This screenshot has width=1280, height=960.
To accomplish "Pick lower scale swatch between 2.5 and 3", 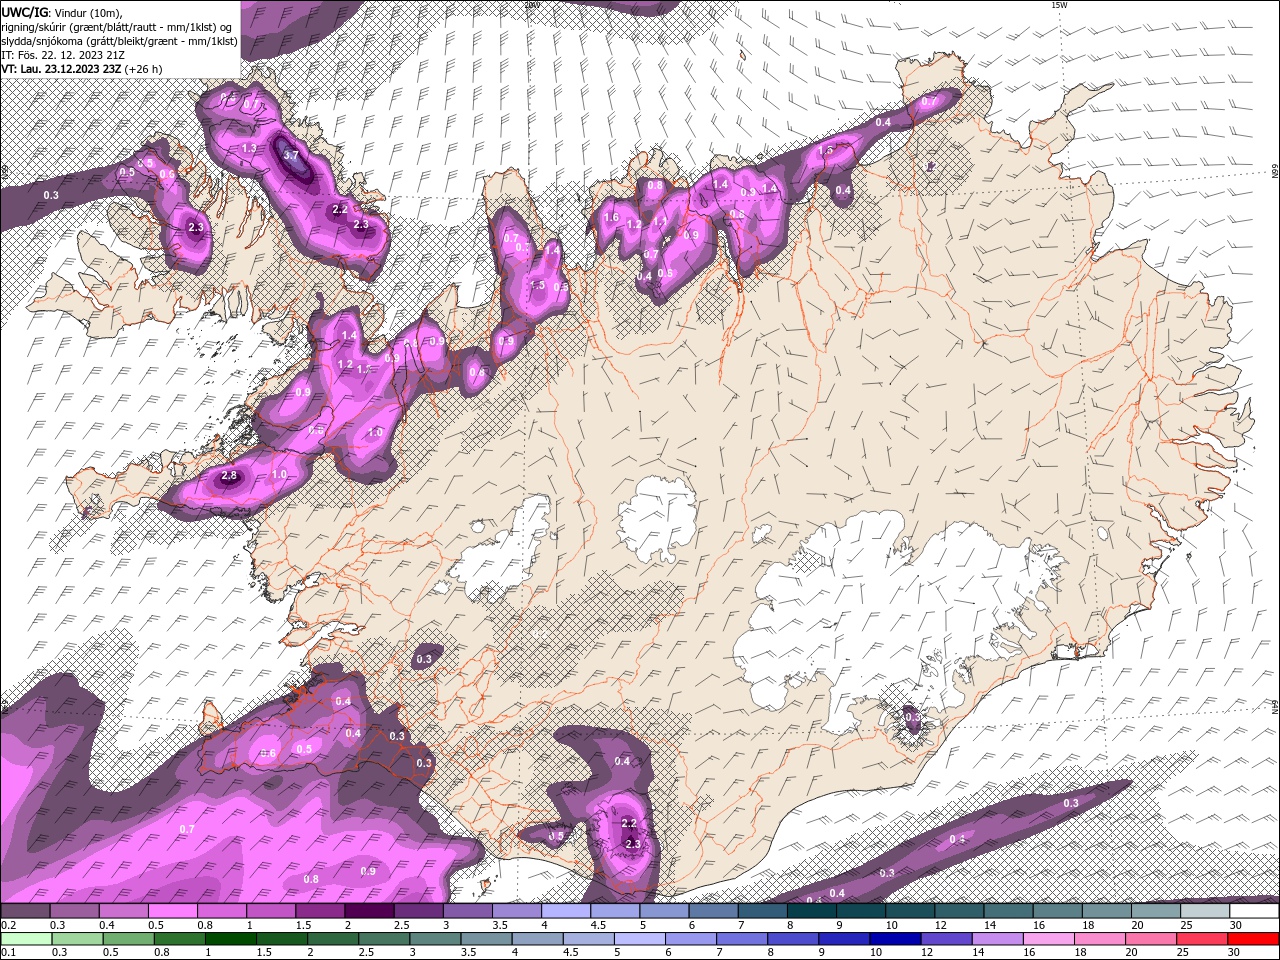I will point(383,939).
